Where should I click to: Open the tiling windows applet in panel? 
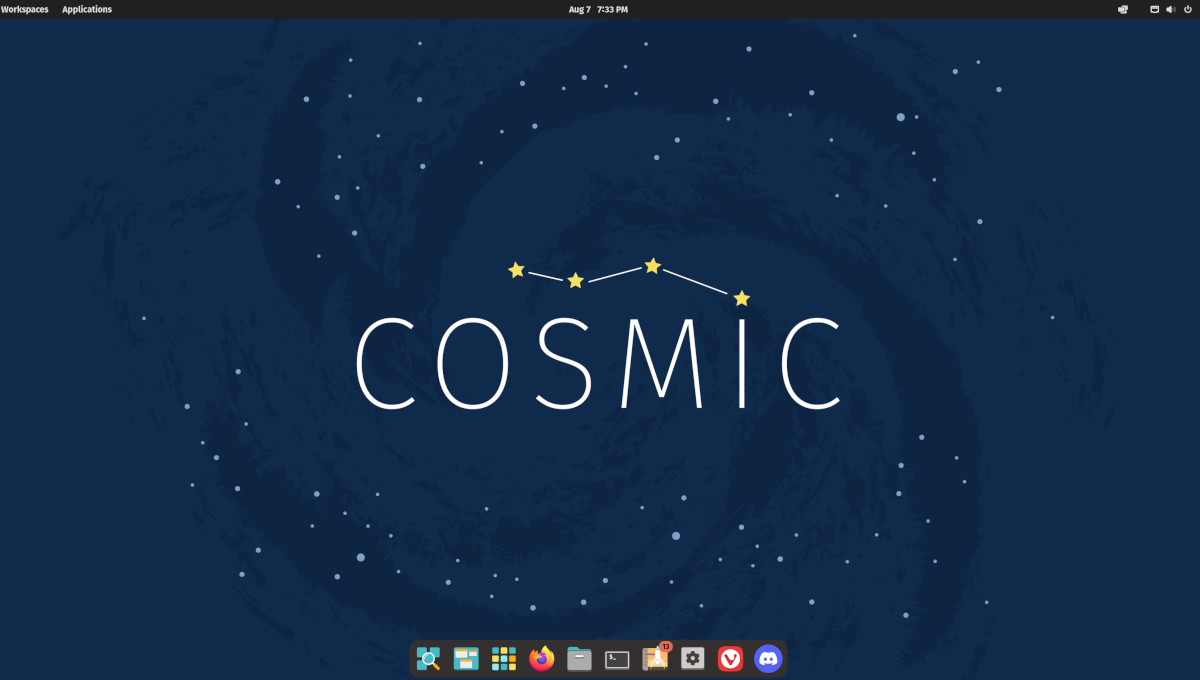tap(1123, 9)
